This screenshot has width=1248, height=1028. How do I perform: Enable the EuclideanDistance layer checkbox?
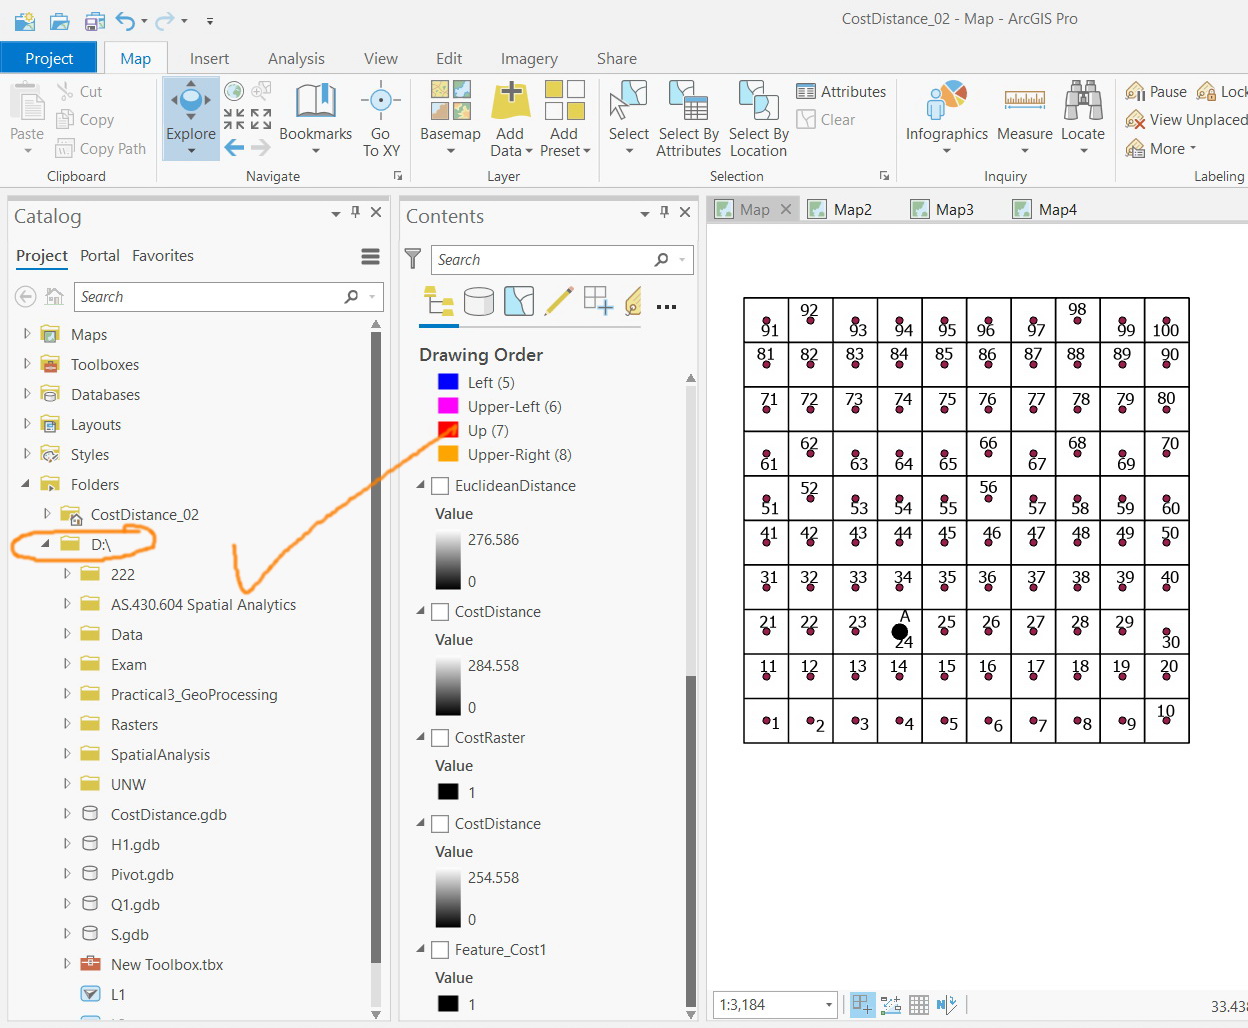[439, 486]
